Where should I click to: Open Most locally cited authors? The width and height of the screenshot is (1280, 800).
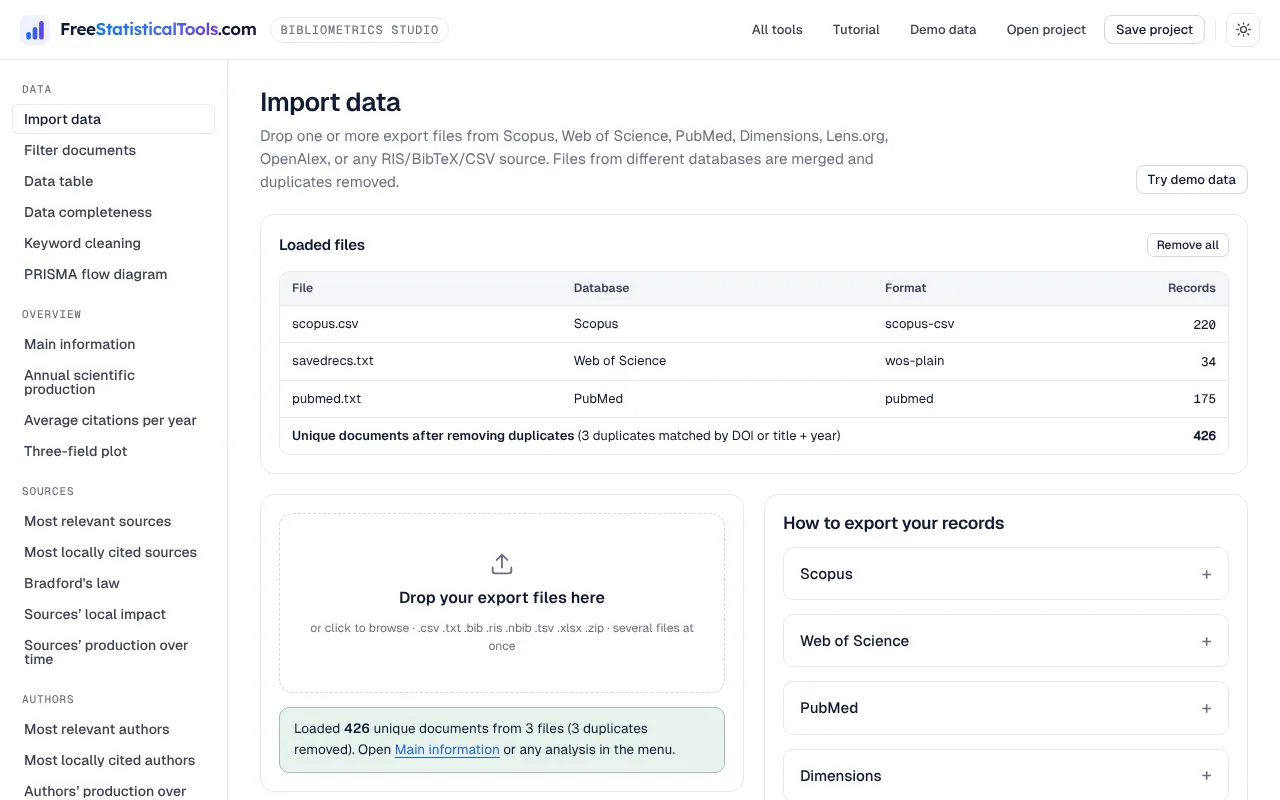[113, 760]
